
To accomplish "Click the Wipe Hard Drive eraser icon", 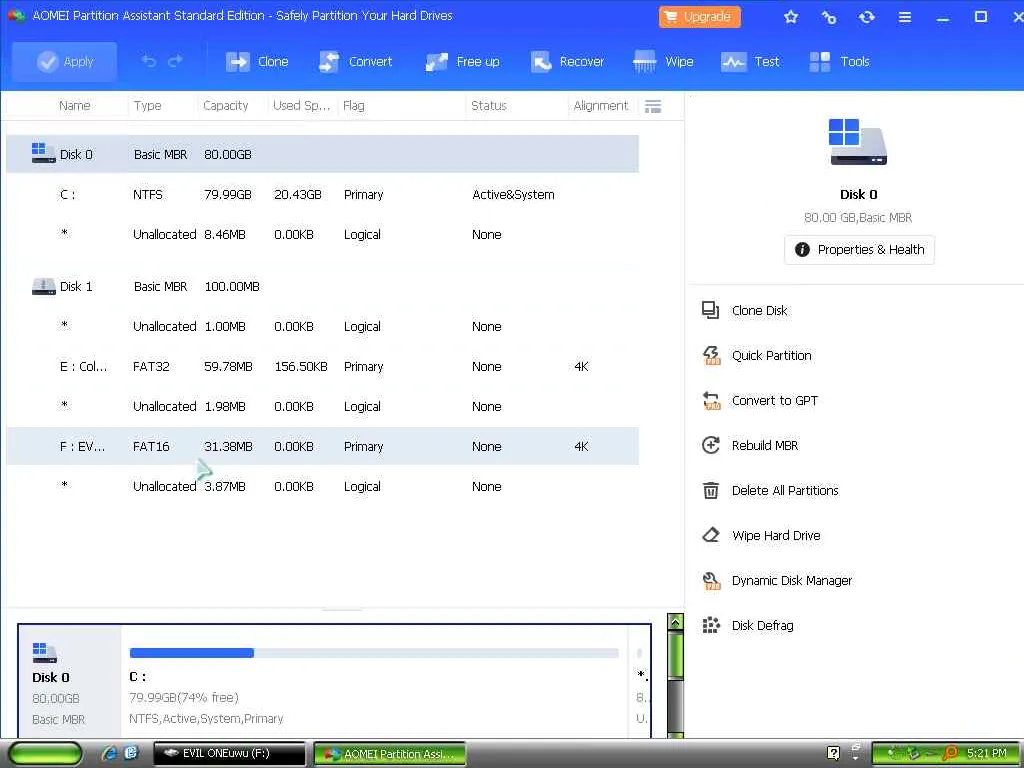I will click(x=711, y=536).
